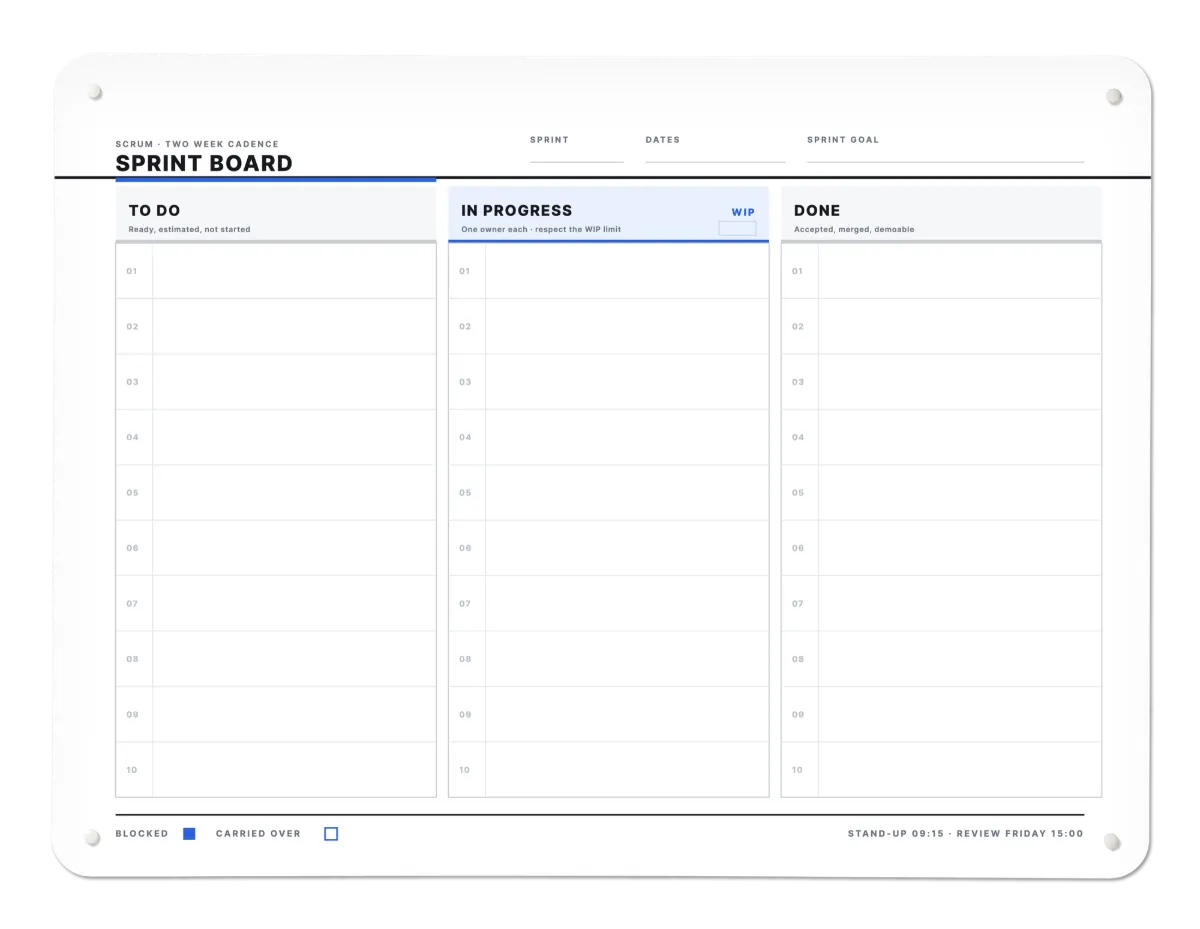Select the In Progress column header
Viewport: 1200px width, 929px height.
click(x=608, y=214)
